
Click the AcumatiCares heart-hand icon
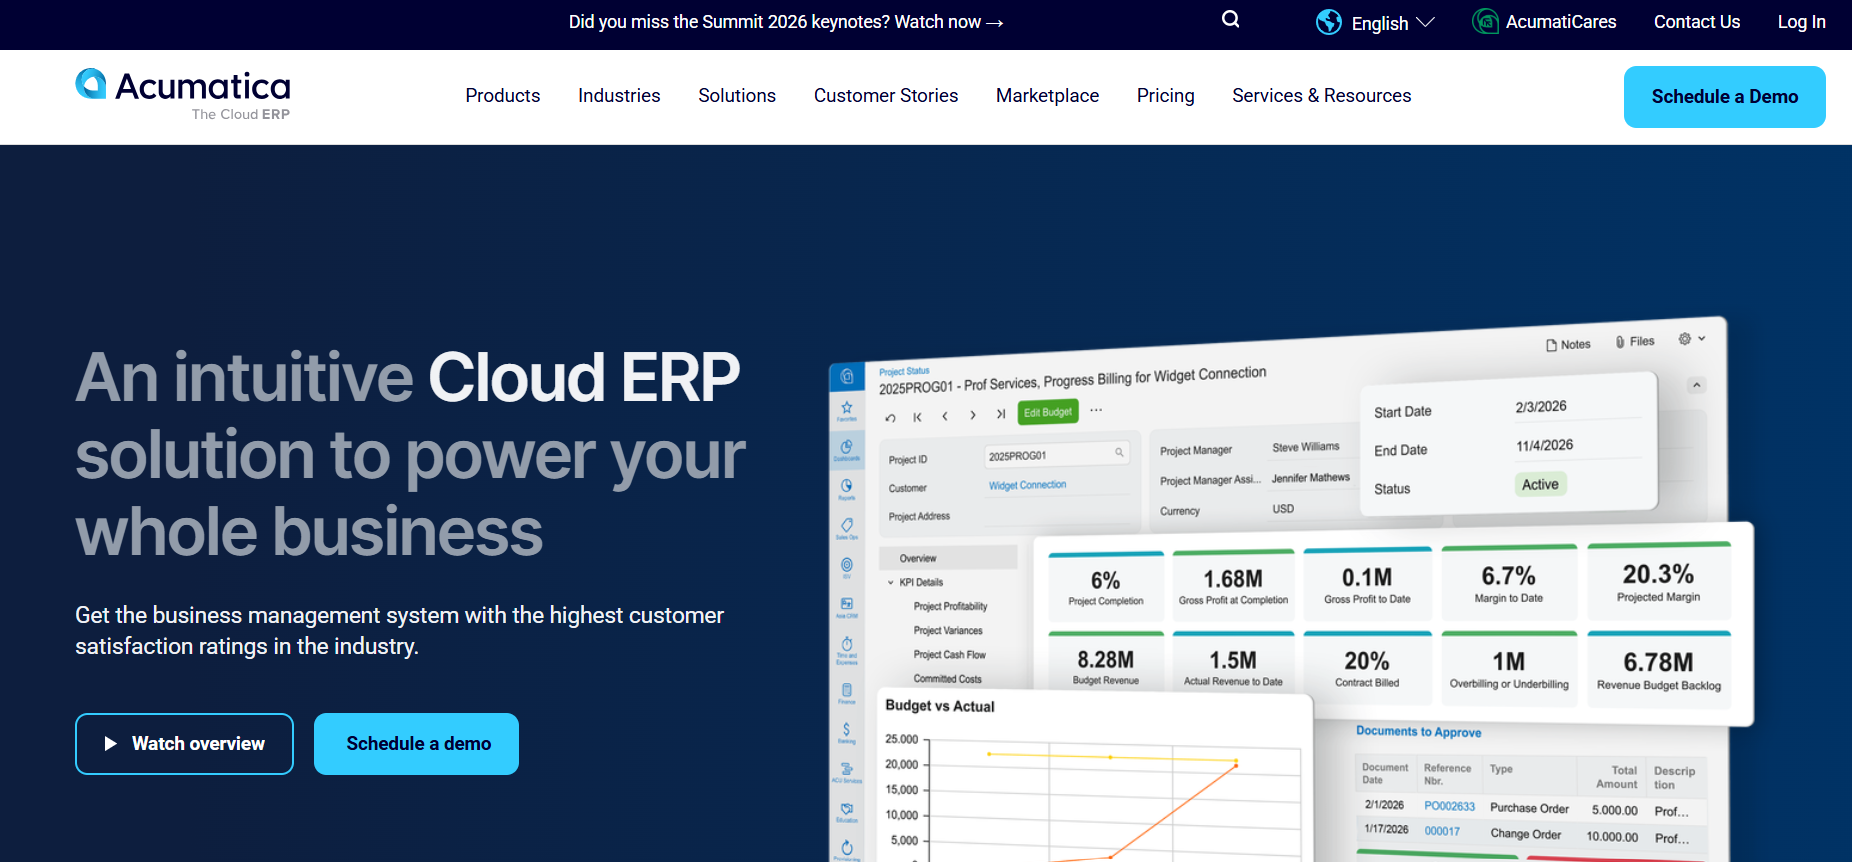coord(1485,21)
